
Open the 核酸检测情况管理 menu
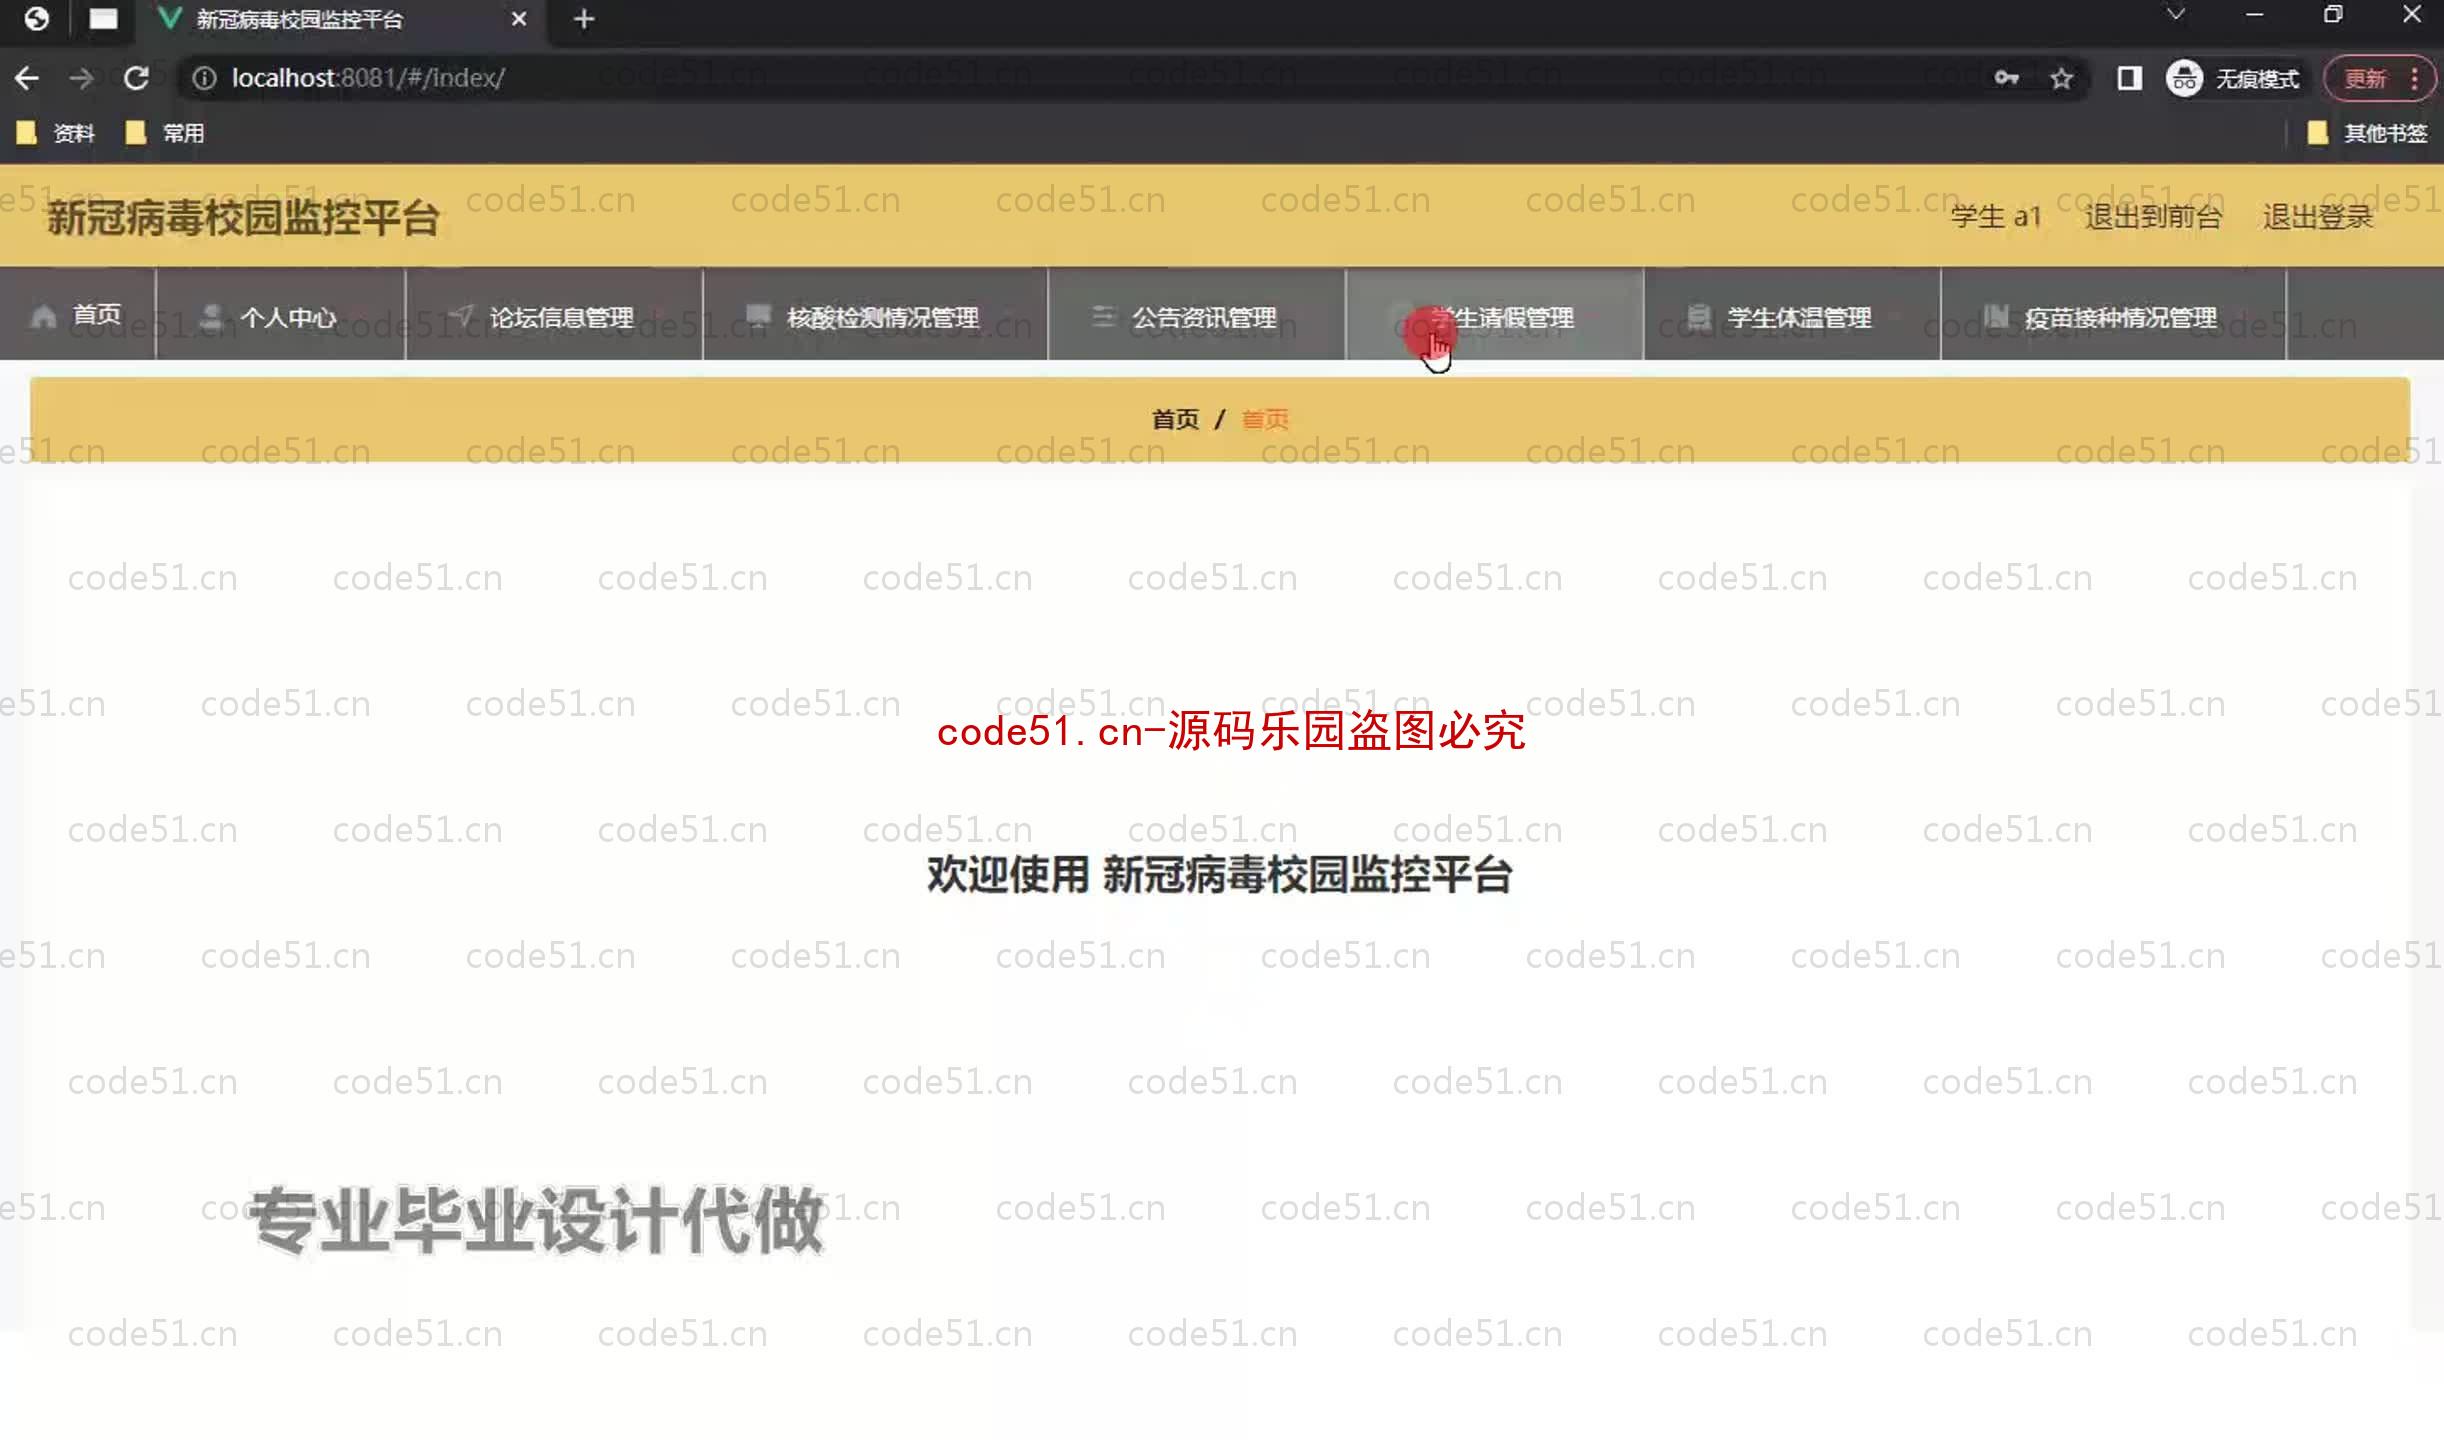[x=876, y=314]
